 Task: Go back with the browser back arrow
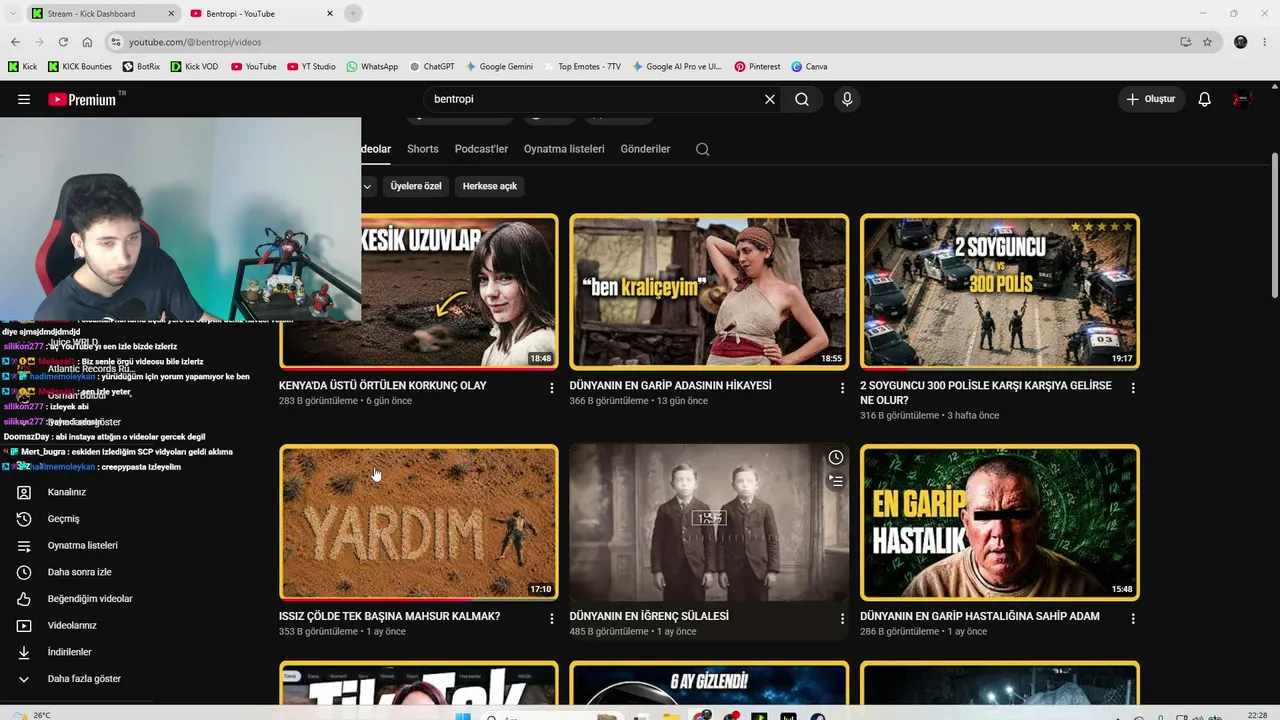click(x=15, y=42)
